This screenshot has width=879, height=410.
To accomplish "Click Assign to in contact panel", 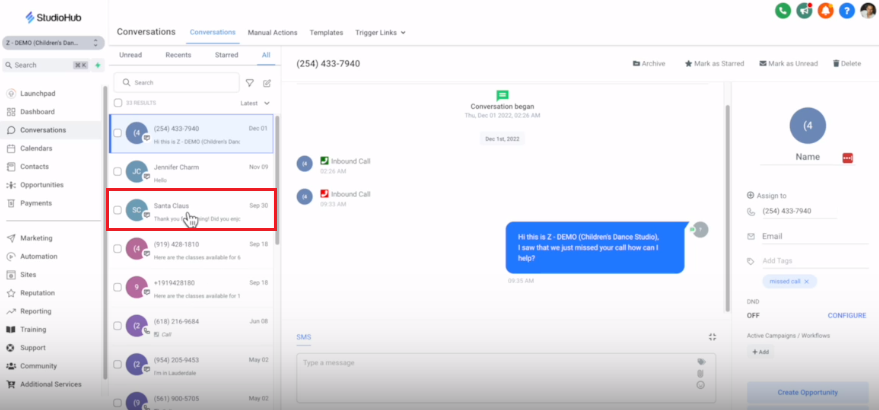I will (767, 196).
